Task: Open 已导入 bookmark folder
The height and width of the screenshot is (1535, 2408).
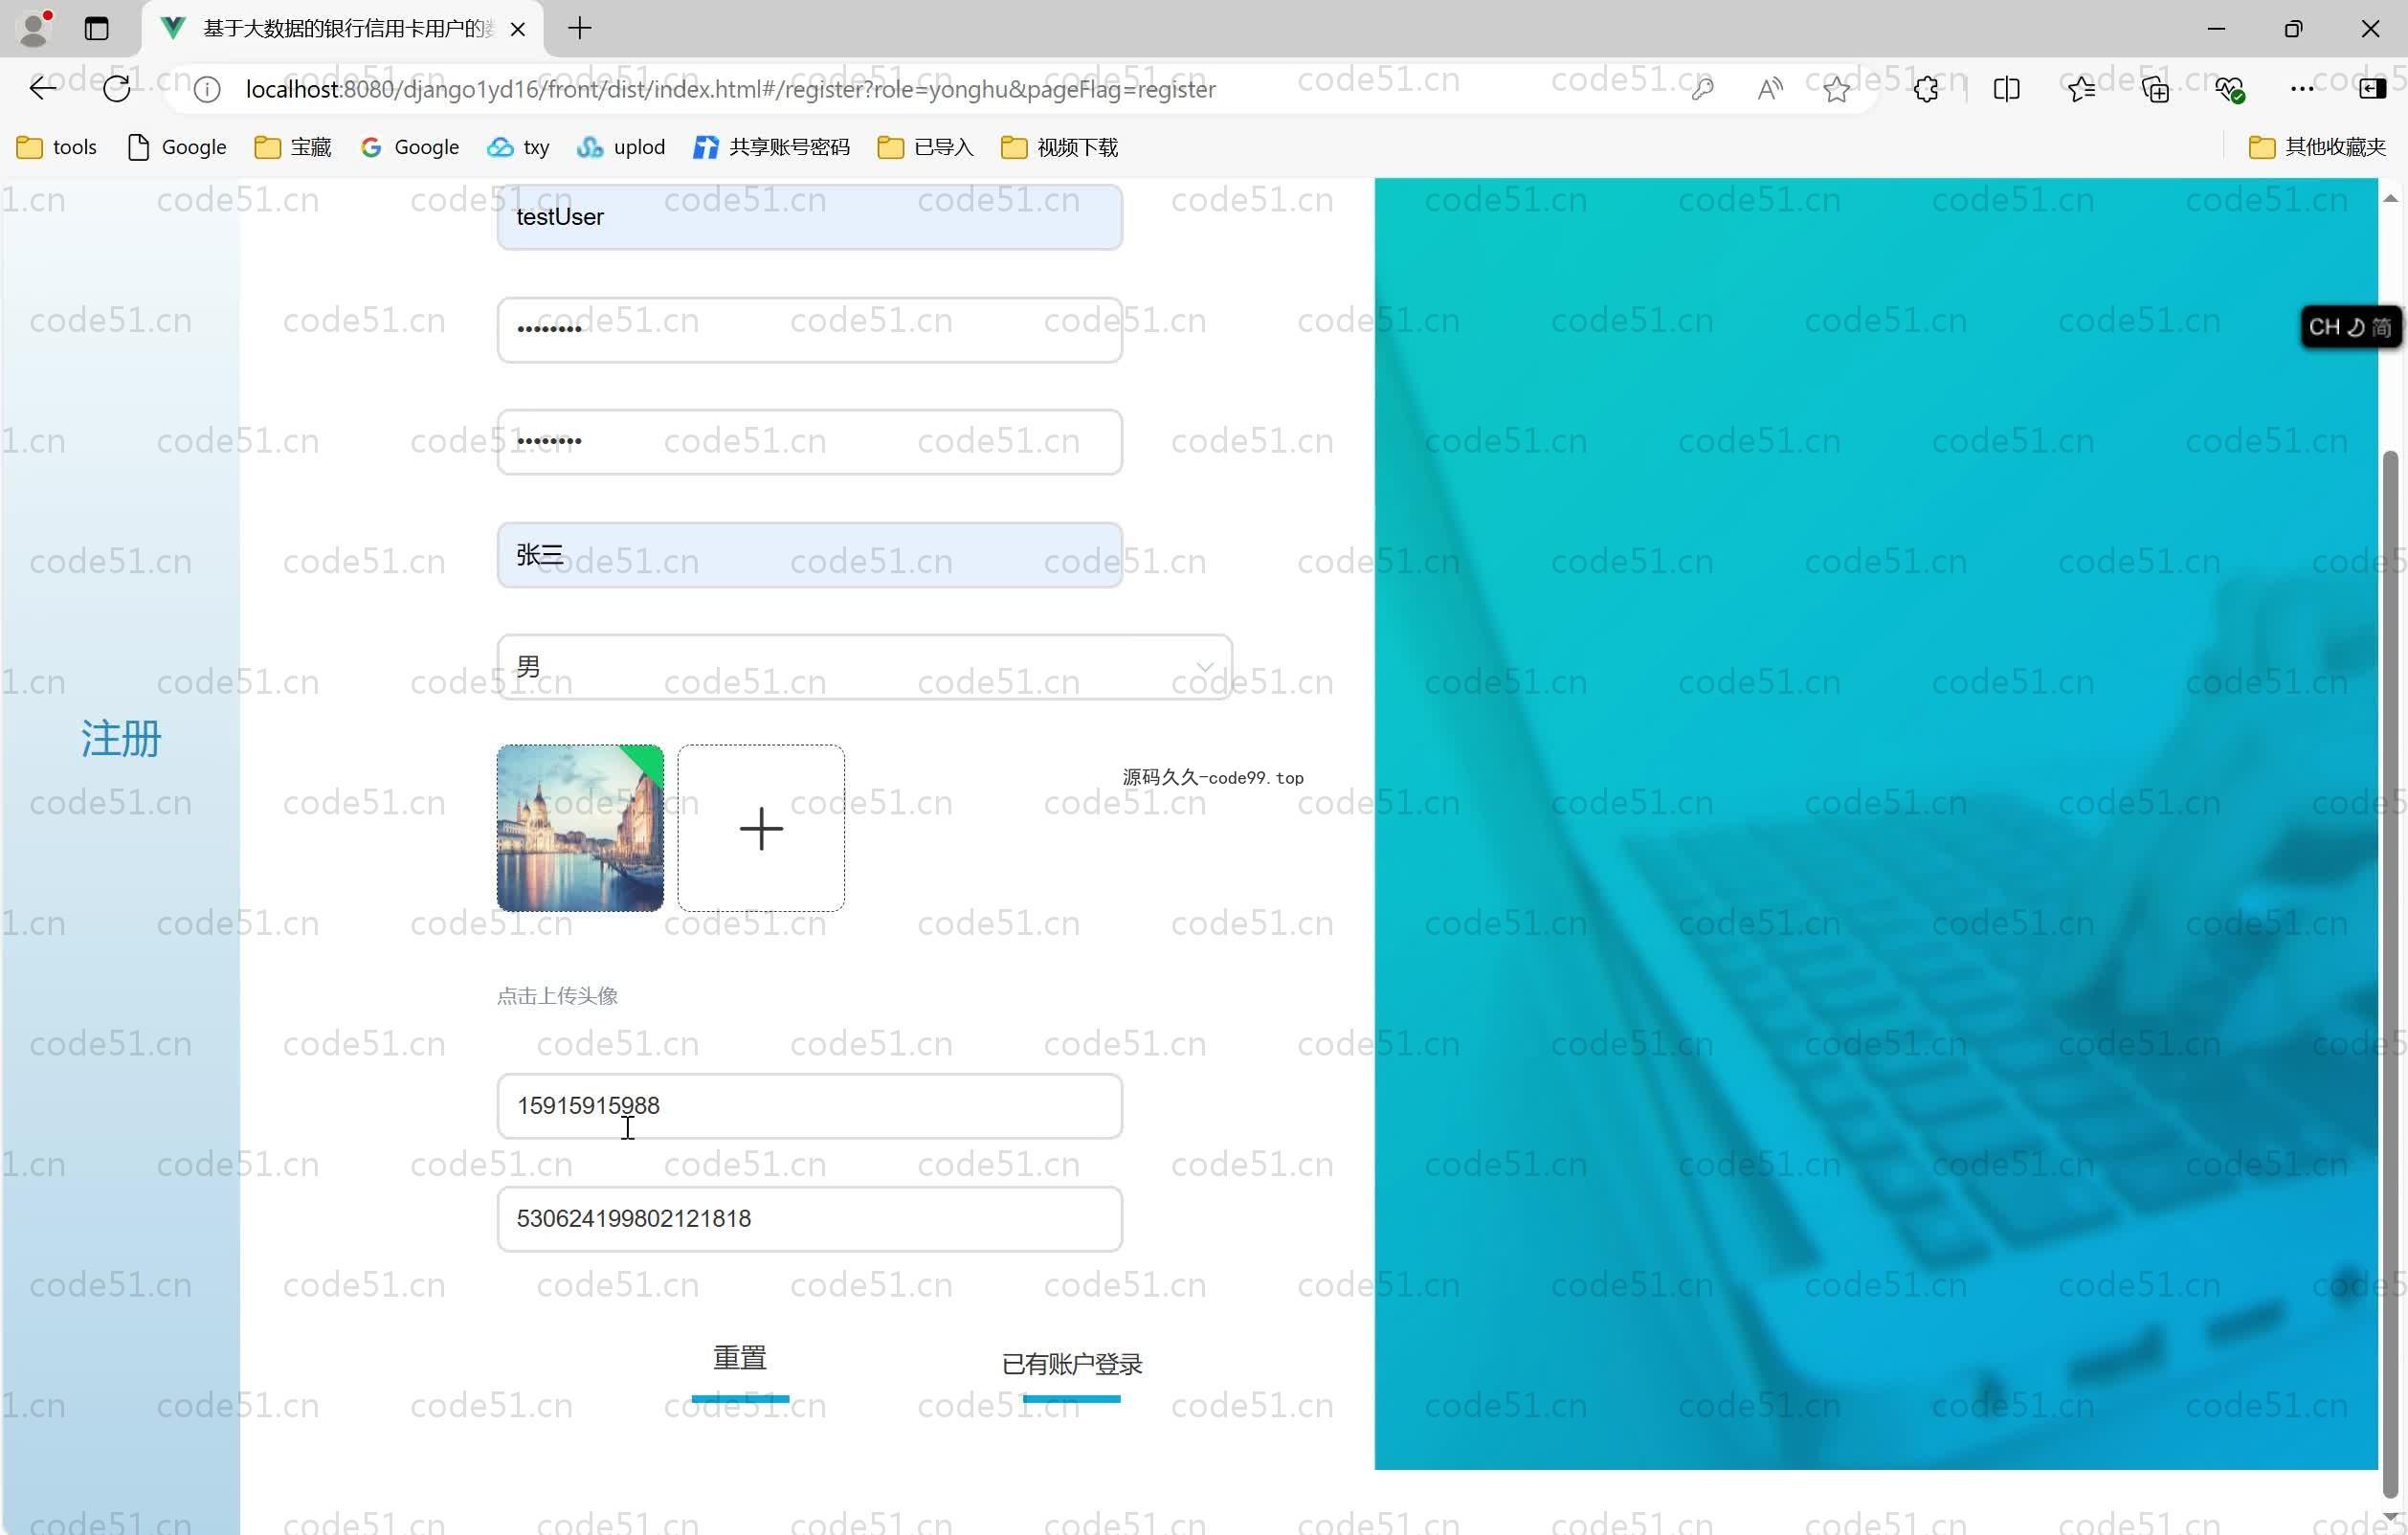Action: (x=925, y=147)
